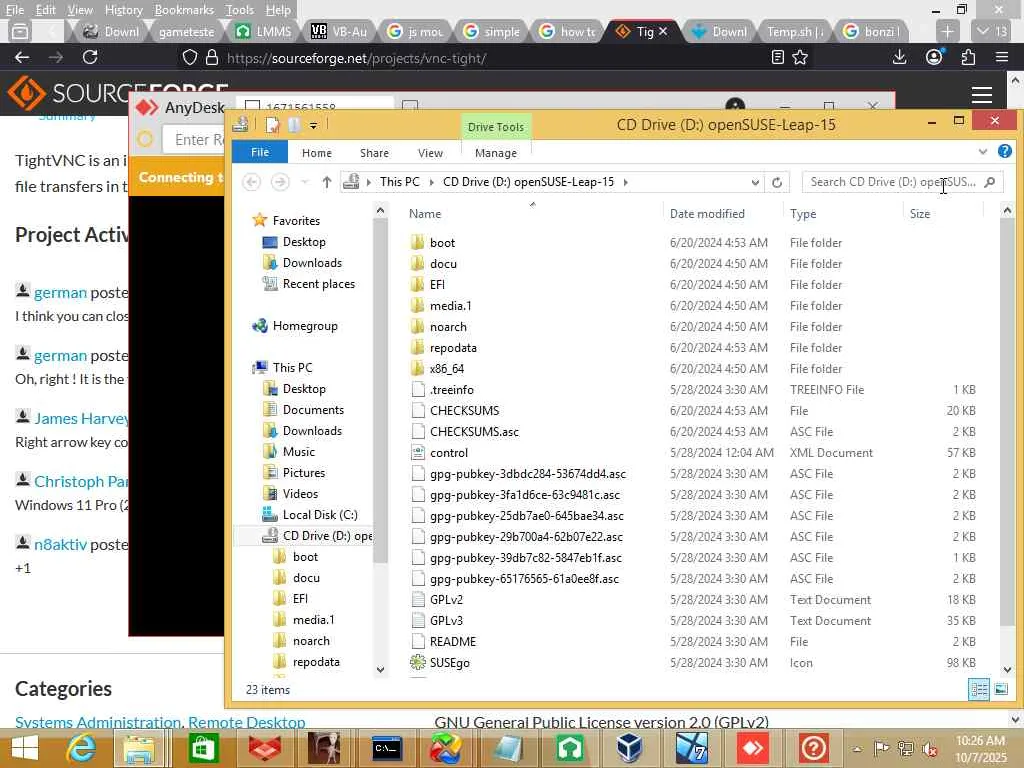Open Firefox downloads panel icon
The image size is (1024, 768).
click(x=899, y=57)
